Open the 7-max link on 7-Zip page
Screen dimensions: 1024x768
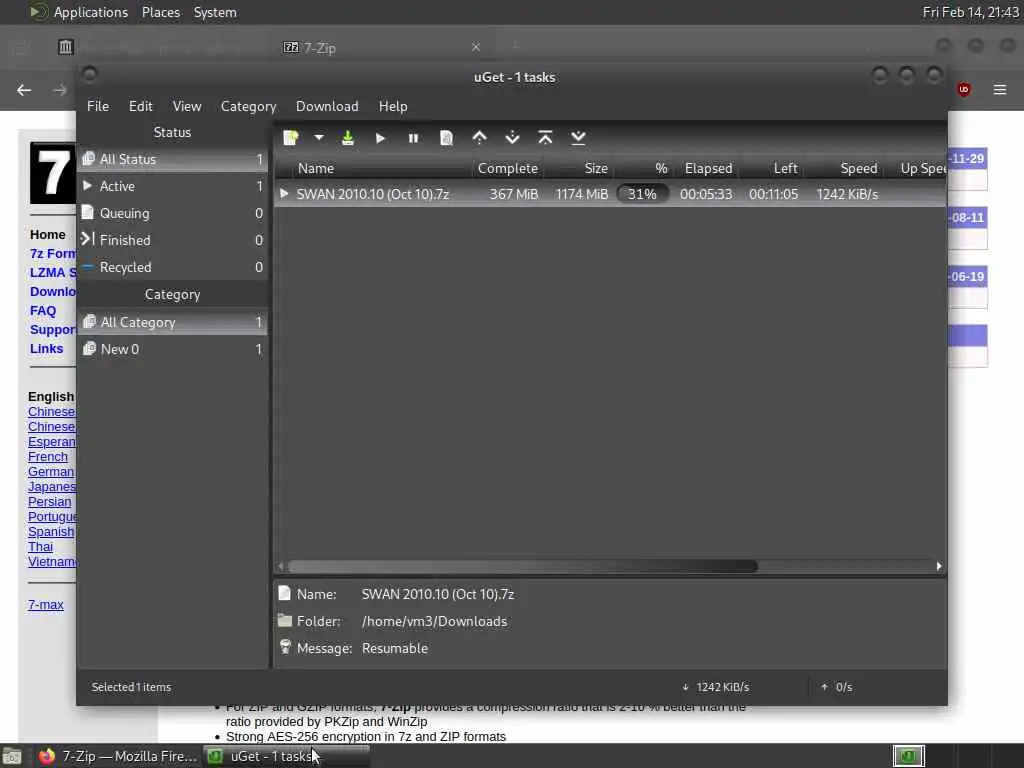pyautogui.click(x=46, y=605)
